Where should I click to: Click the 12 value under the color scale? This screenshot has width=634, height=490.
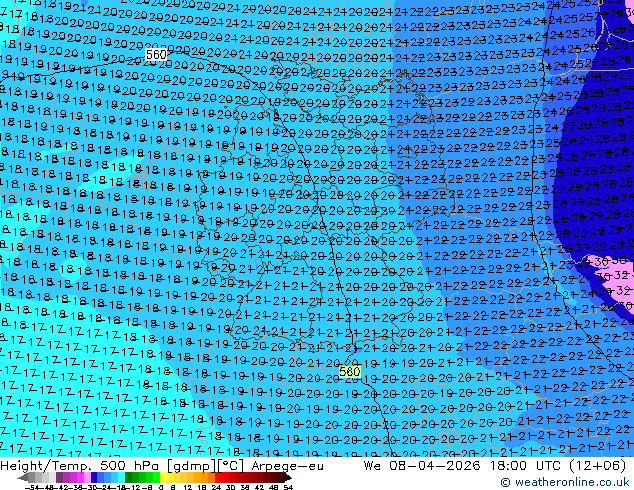pos(188,487)
